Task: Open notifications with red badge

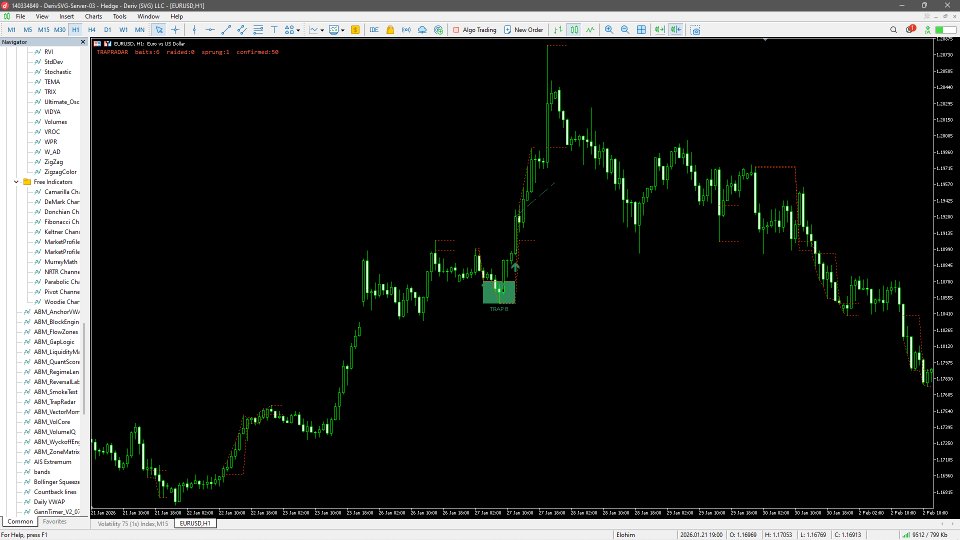Action: point(910,29)
